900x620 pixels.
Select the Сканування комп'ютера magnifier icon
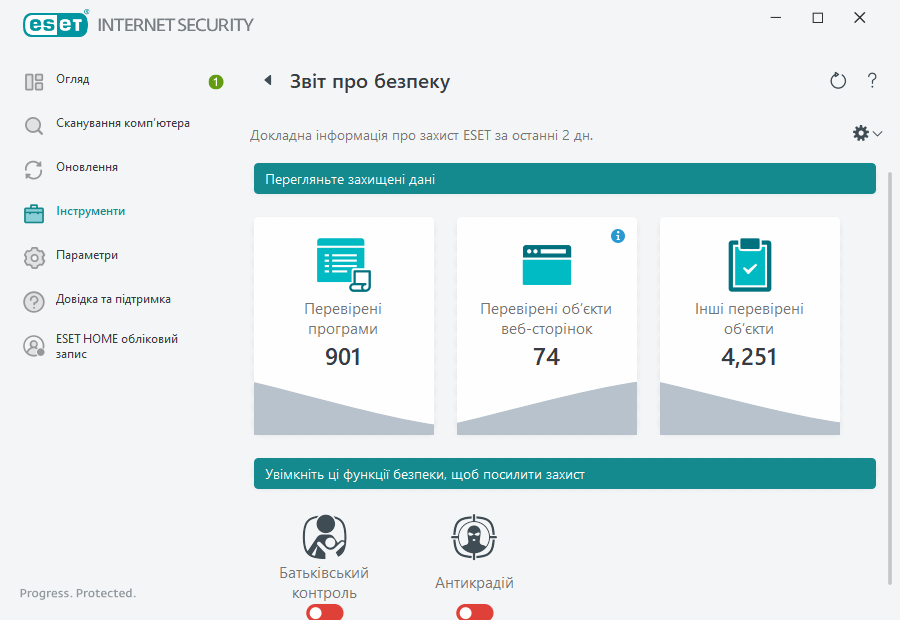33,124
